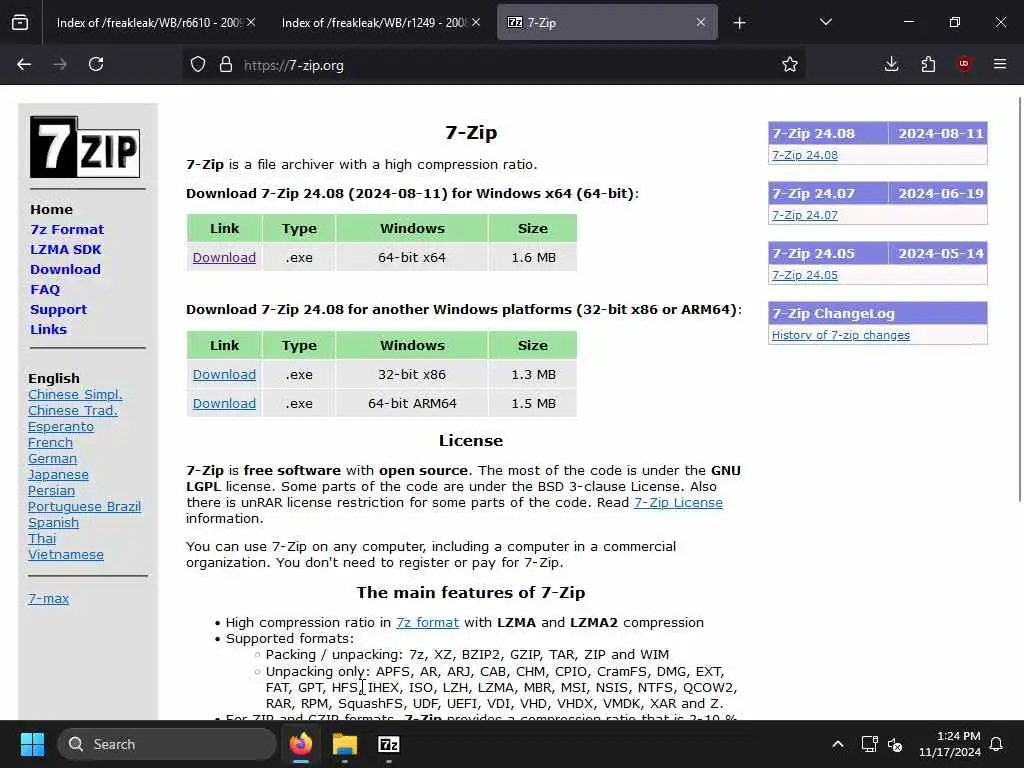Switch language to French
Screen dimensions: 1024x768
(x=50, y=442)
